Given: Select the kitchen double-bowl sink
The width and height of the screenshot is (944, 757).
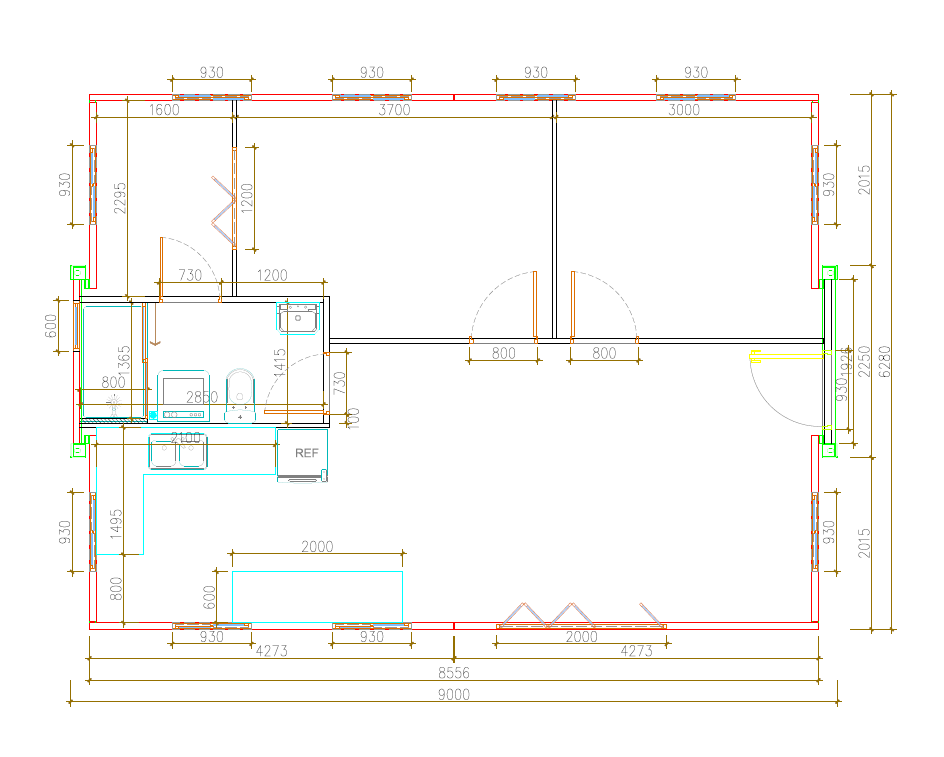Looking at the screenshot, I should click(178, 452).
